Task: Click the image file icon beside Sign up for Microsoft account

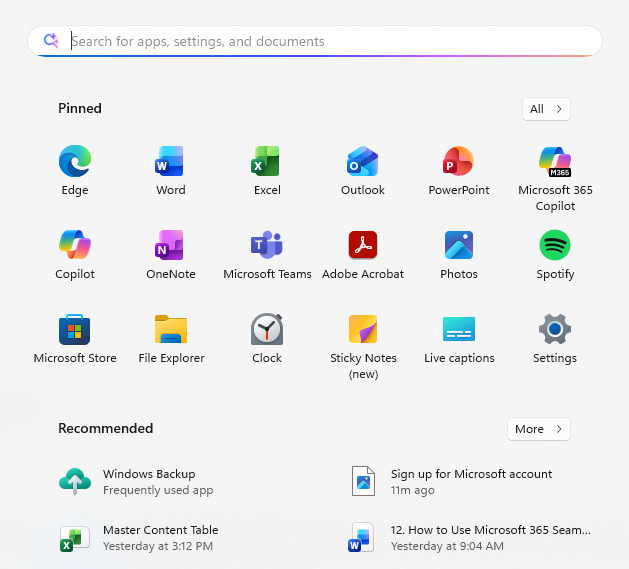Action: 363,482
